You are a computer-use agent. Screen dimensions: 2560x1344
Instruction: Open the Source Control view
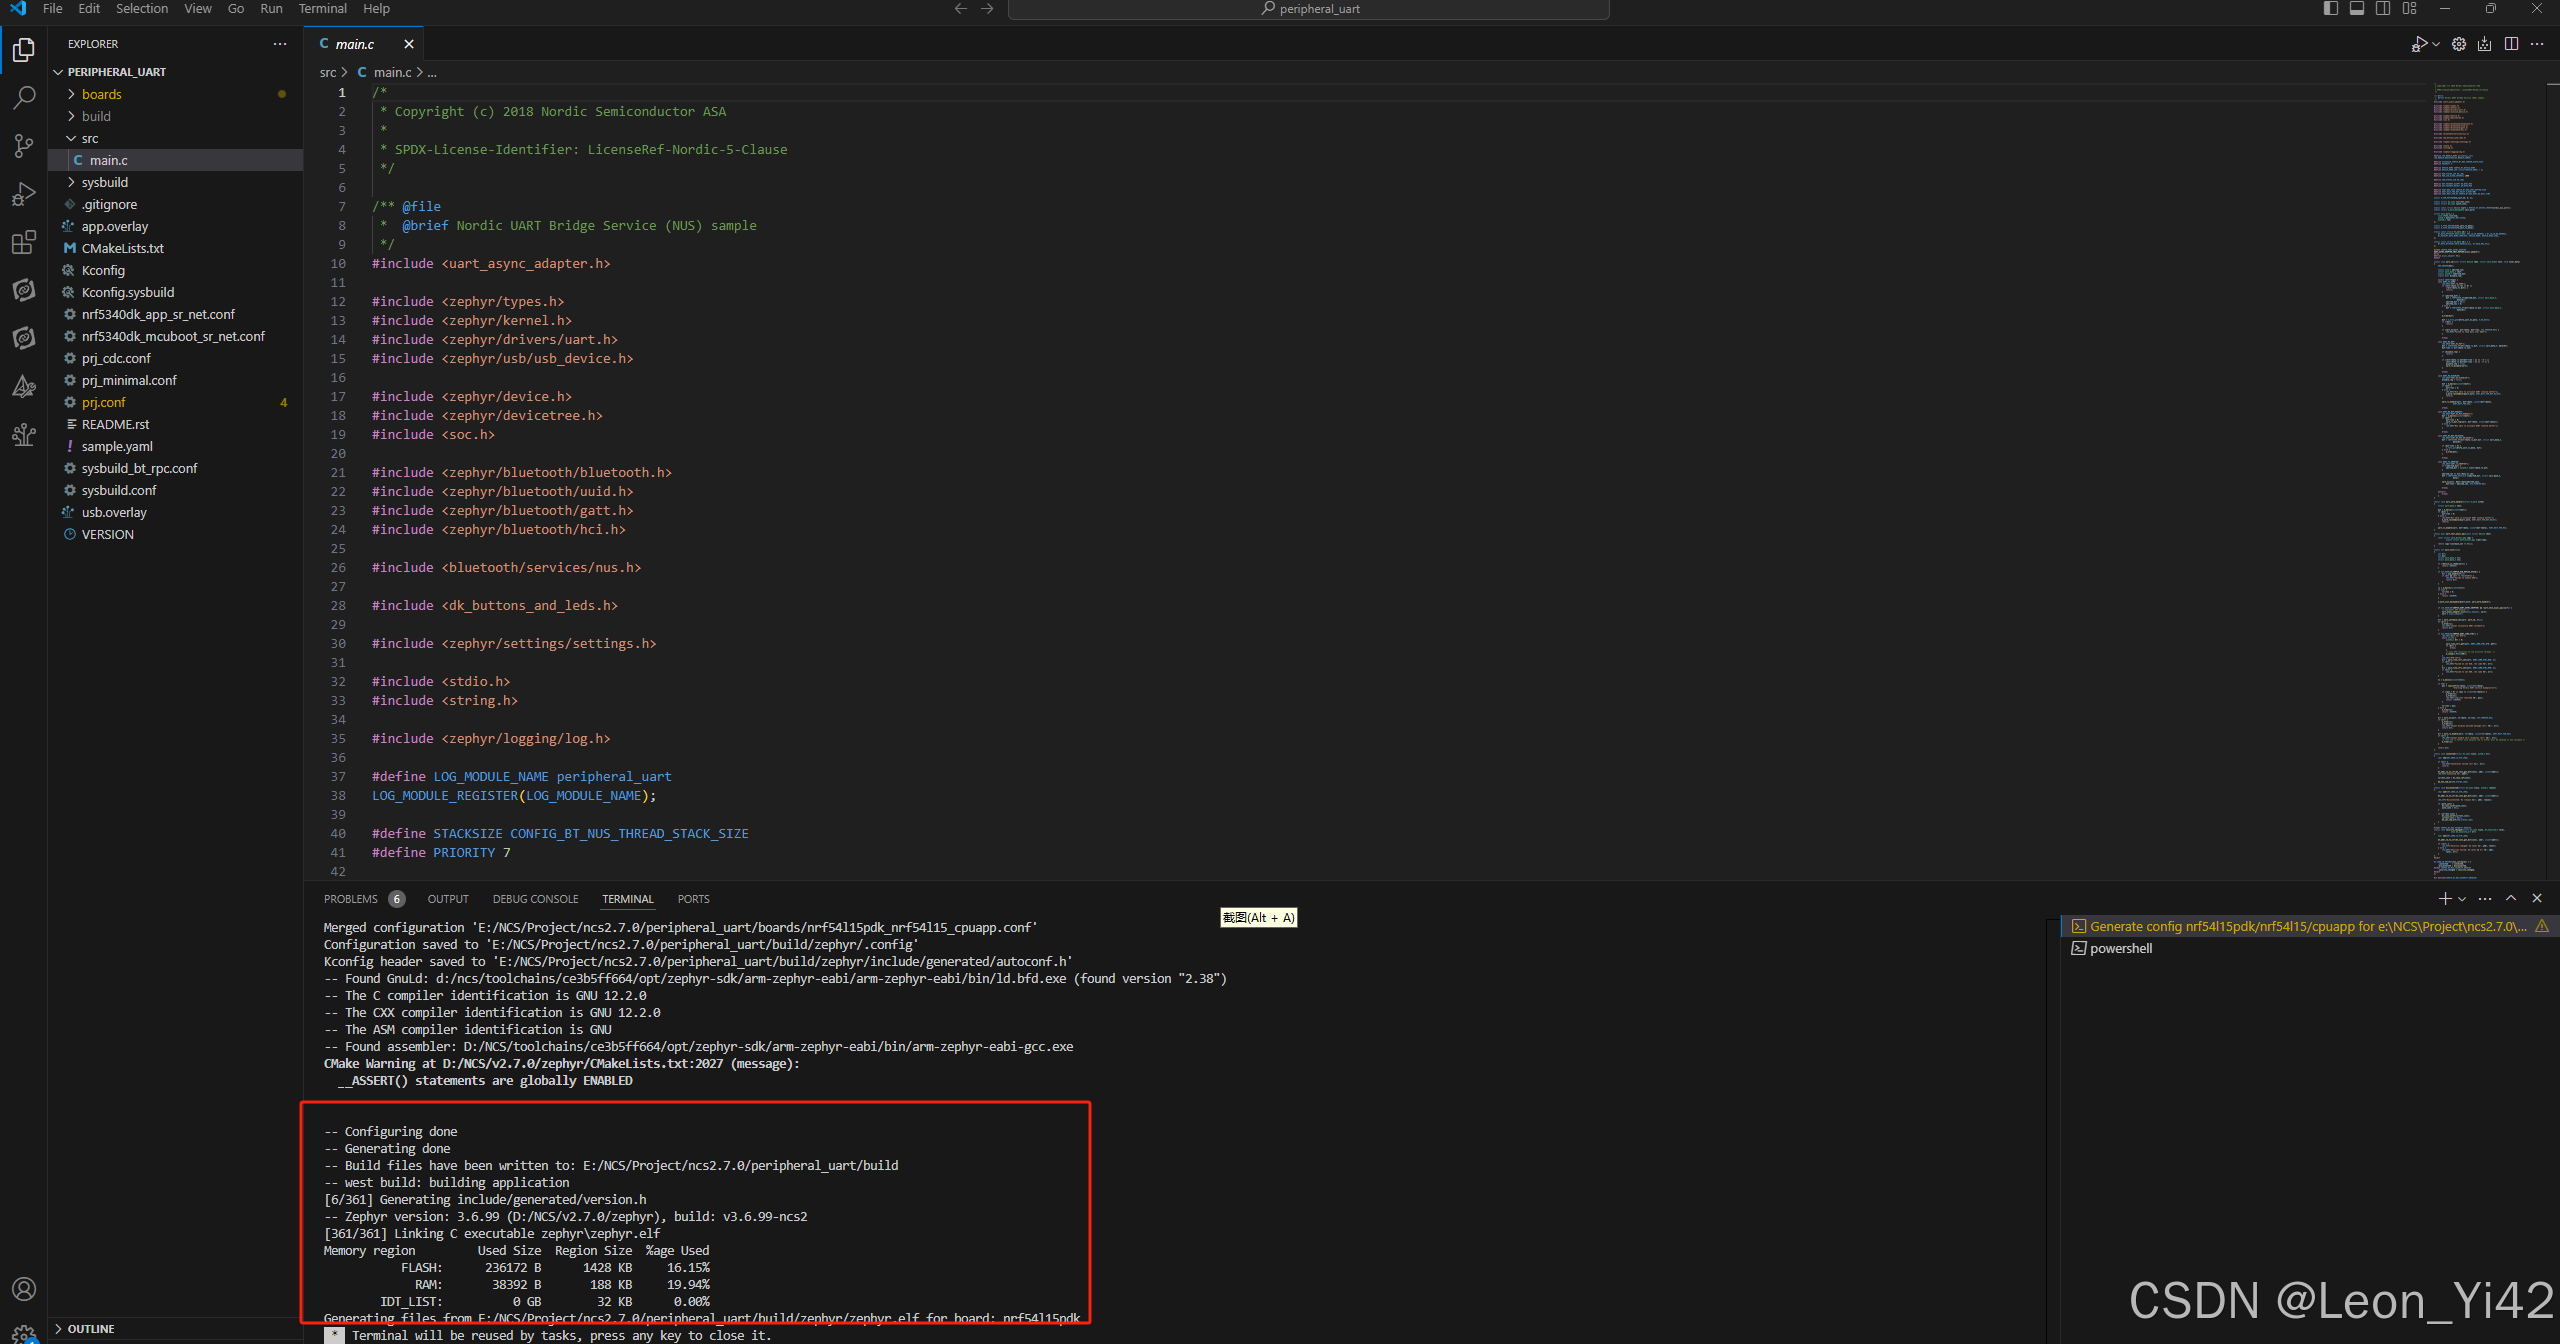(24, 146)
